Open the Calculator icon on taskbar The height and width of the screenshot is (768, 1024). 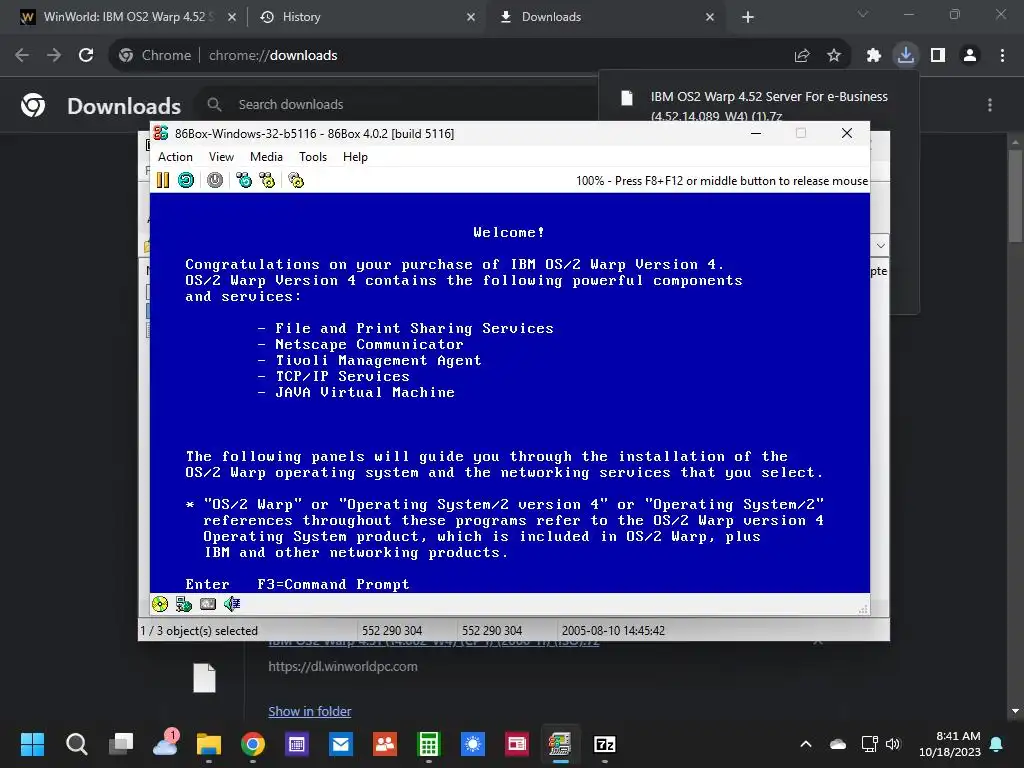point(428,744)
